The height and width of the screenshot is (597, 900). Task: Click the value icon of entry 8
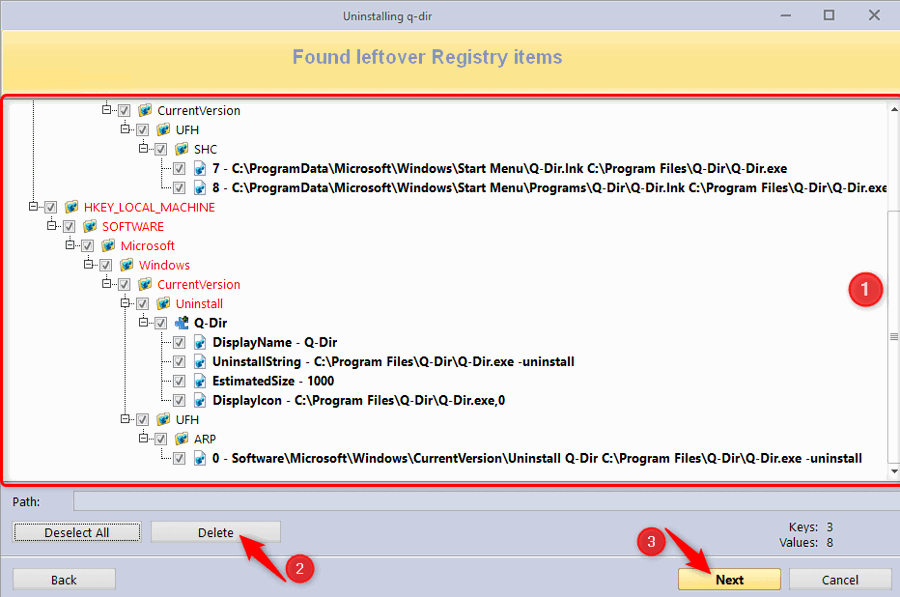(200, 188)
